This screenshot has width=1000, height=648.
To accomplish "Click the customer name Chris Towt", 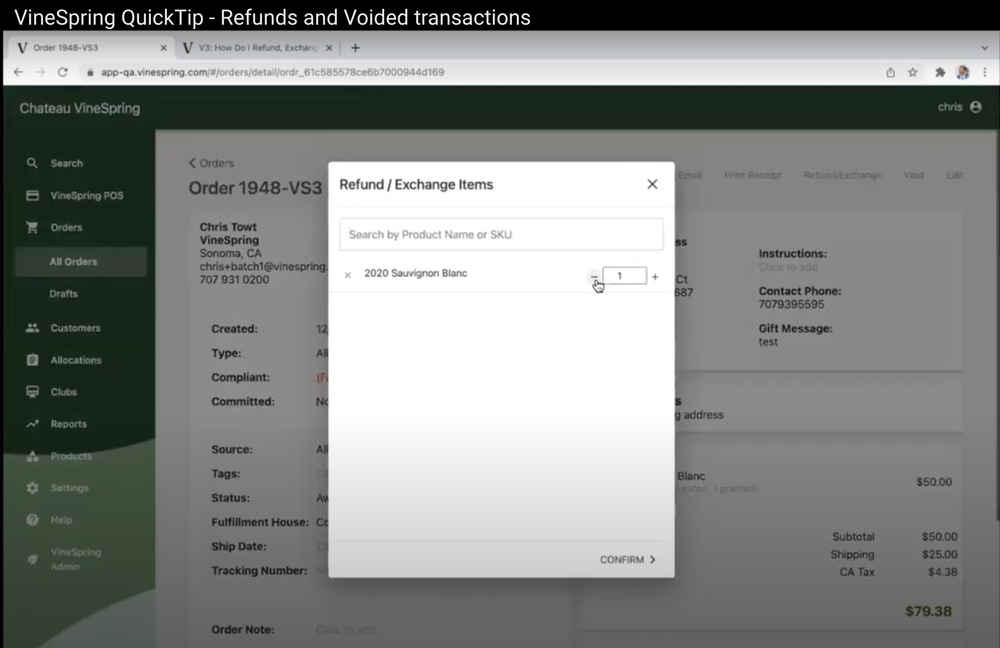I will tap(228, 226).
